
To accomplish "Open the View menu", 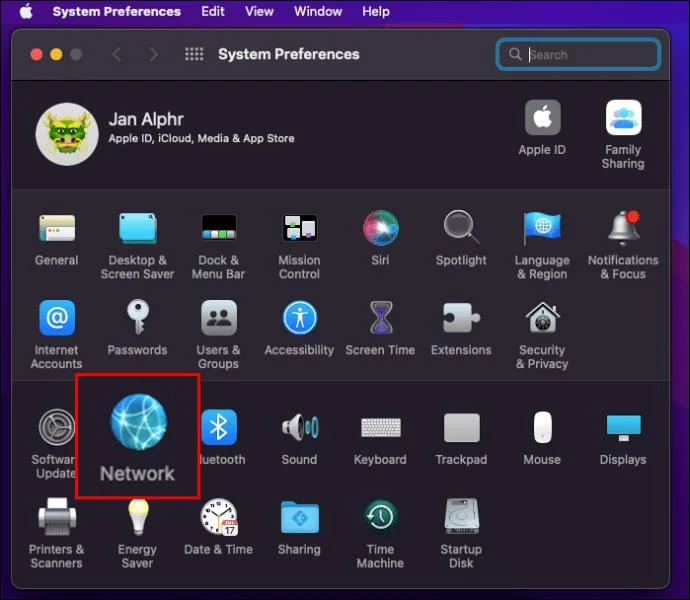I will click(259, 11).
